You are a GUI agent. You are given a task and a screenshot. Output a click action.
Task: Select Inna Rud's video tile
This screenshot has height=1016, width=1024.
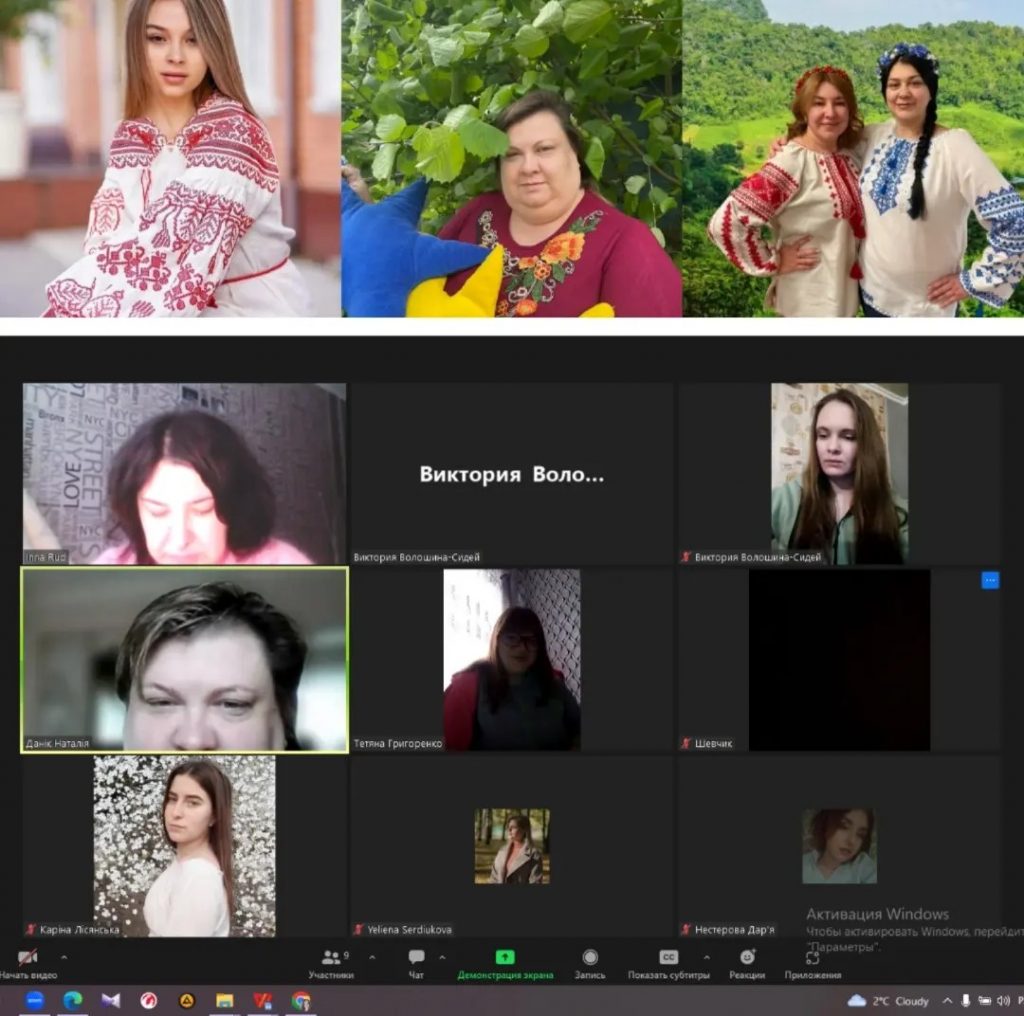[184, 474]
